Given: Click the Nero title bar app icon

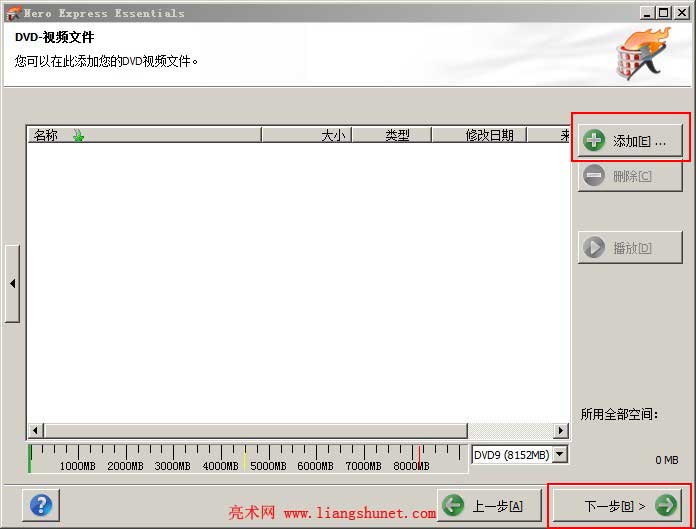Looking at the screenshot, I should (x=13, y=13).
